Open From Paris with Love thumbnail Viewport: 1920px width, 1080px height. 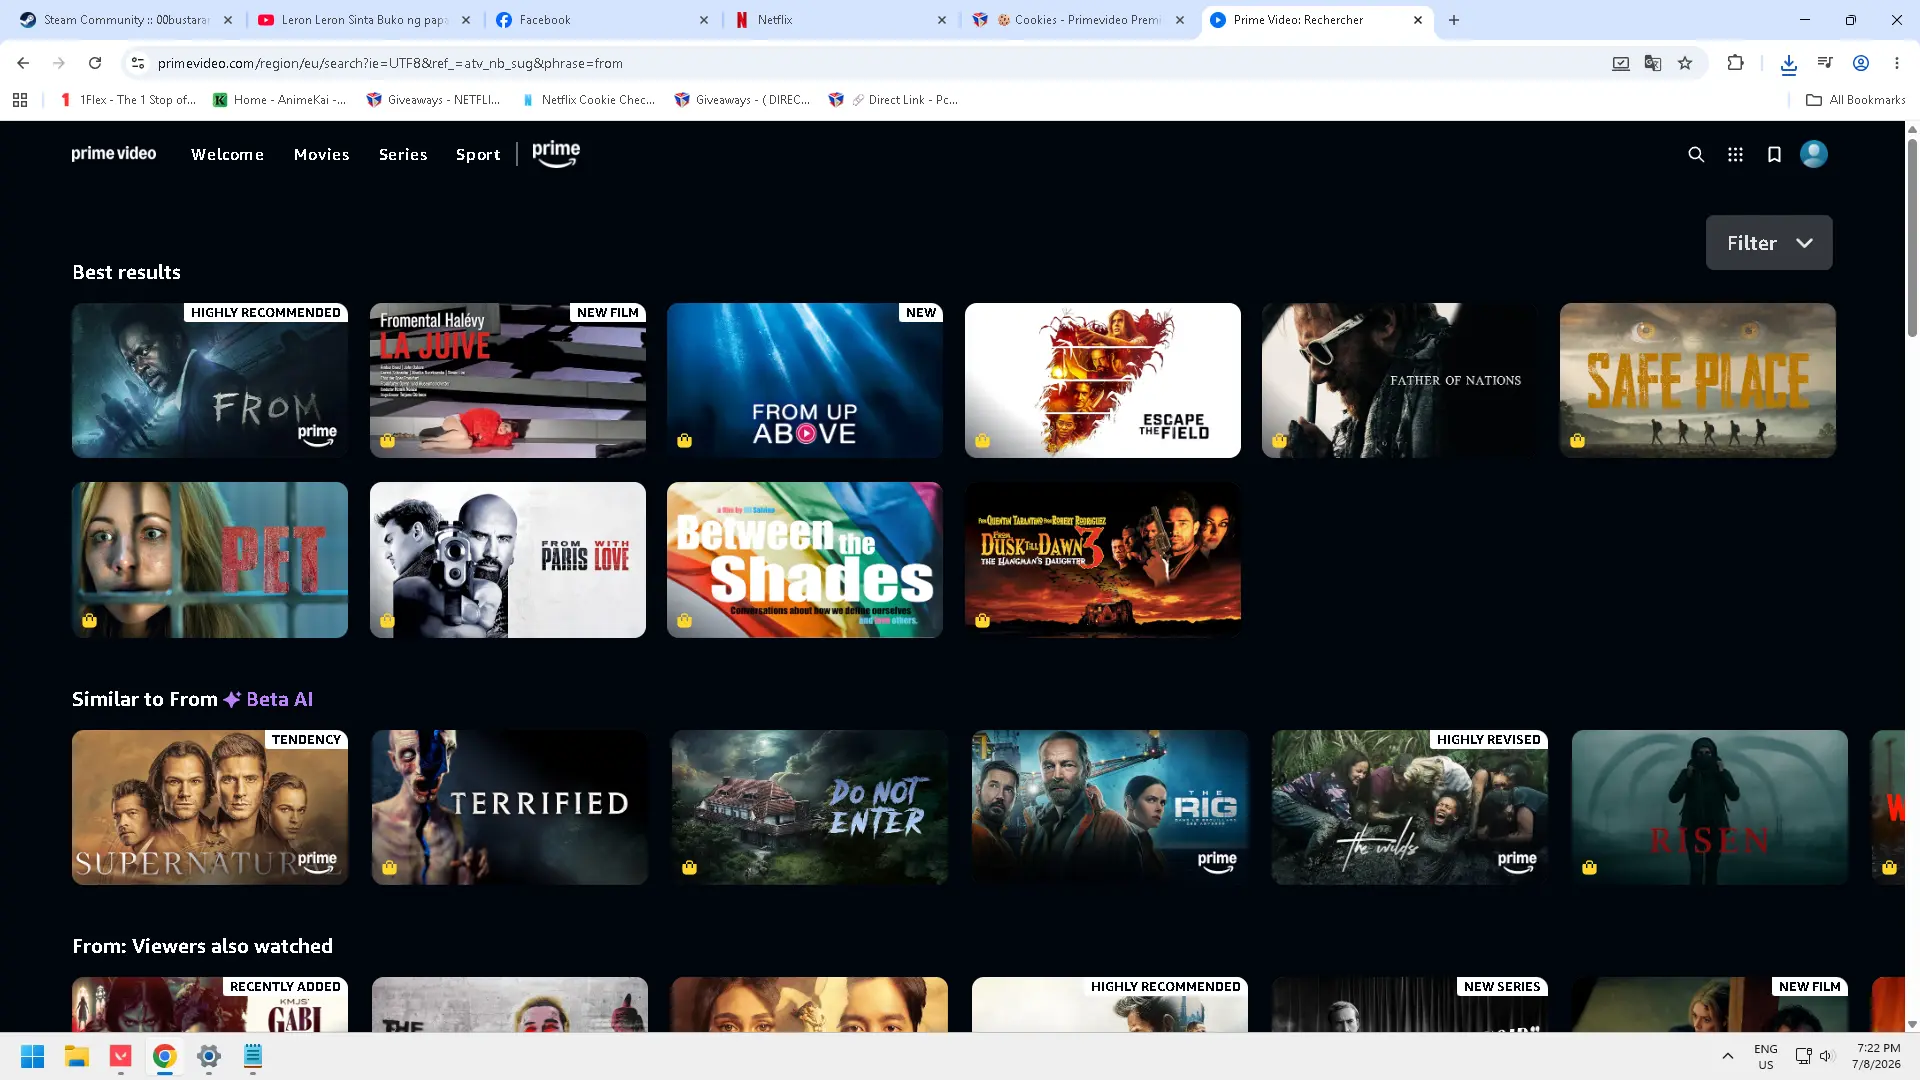(x=508, y=560)
